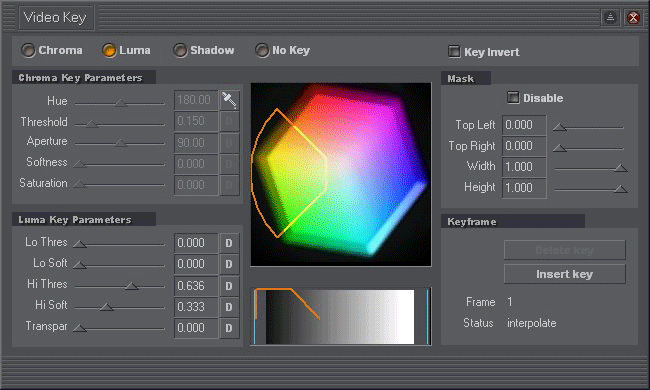Reset Hi Soft with its D button
This screenshot has width=650, height=390.
tap(229, 307)
